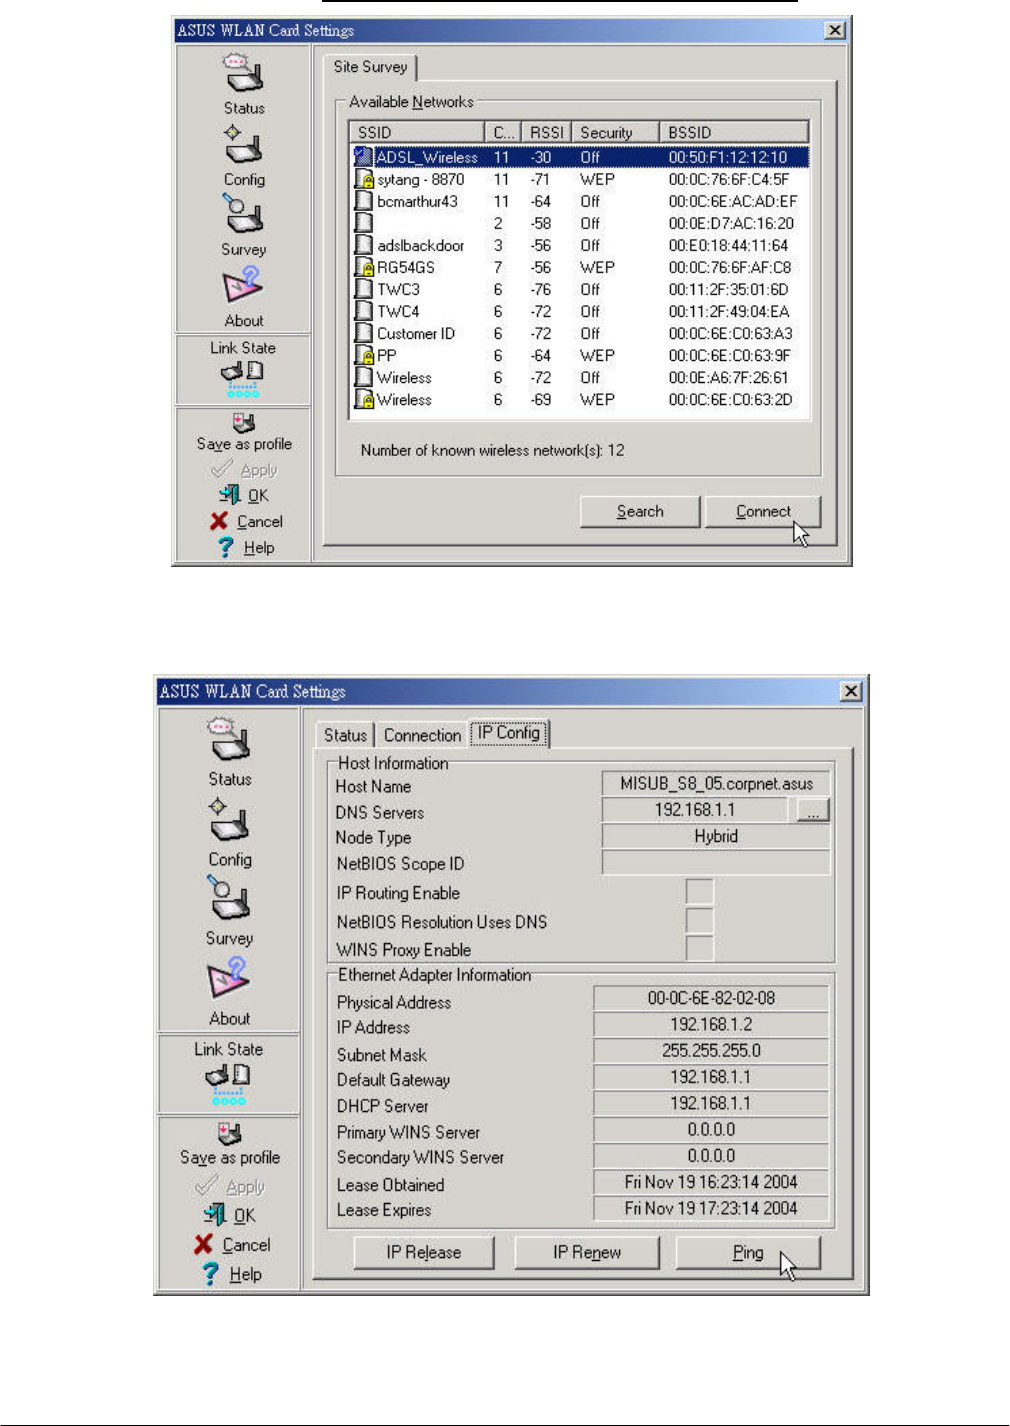Toggle WINS Proxy Enable checkbox
The width and height of the screenshot is (1010, 1426).
700,949
